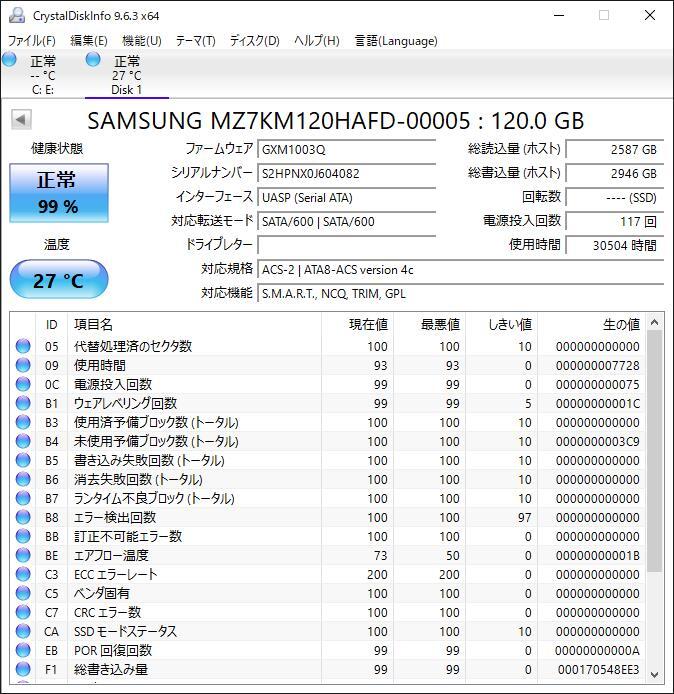Click status orb of row F1 総書き込み量
Image resolution: width=674 pixels, height=694 pixels.
(x=23, y=670)
